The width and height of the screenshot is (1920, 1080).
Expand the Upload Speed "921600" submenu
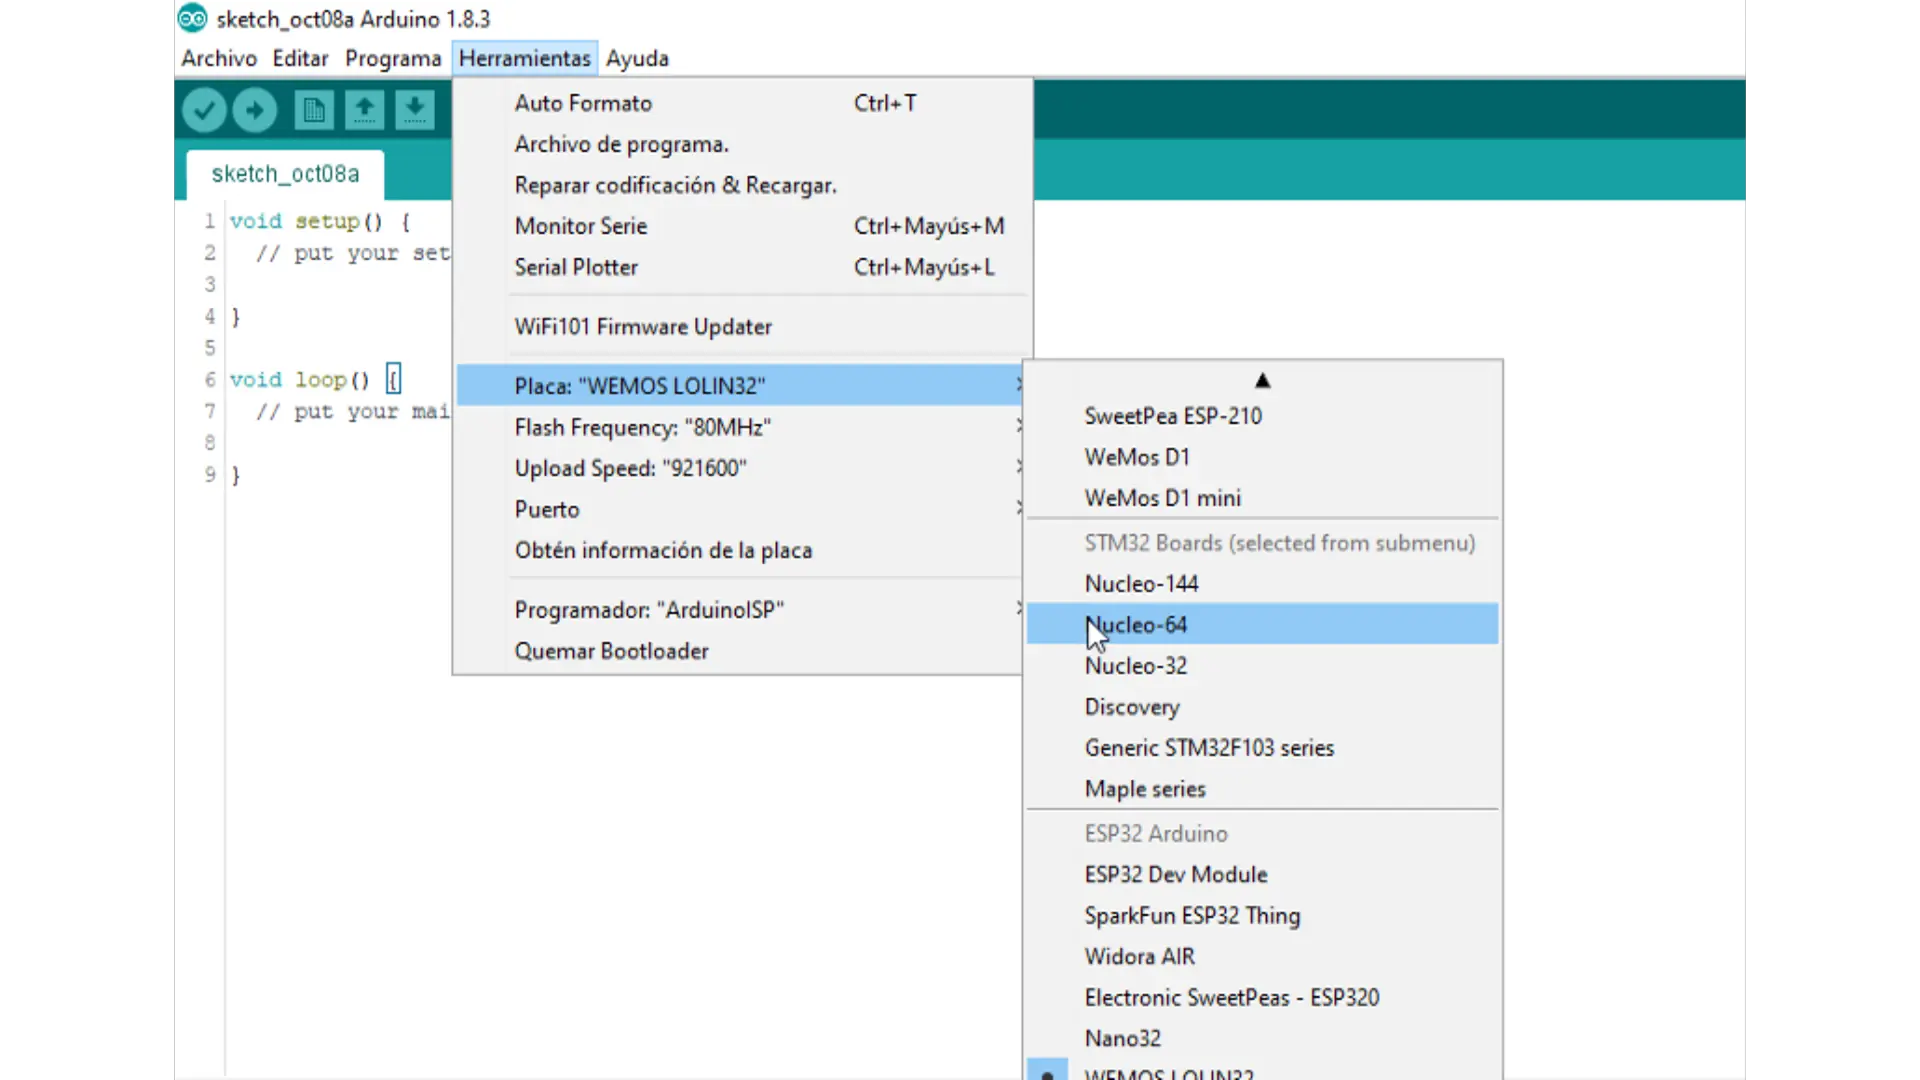tap(740, 468)
